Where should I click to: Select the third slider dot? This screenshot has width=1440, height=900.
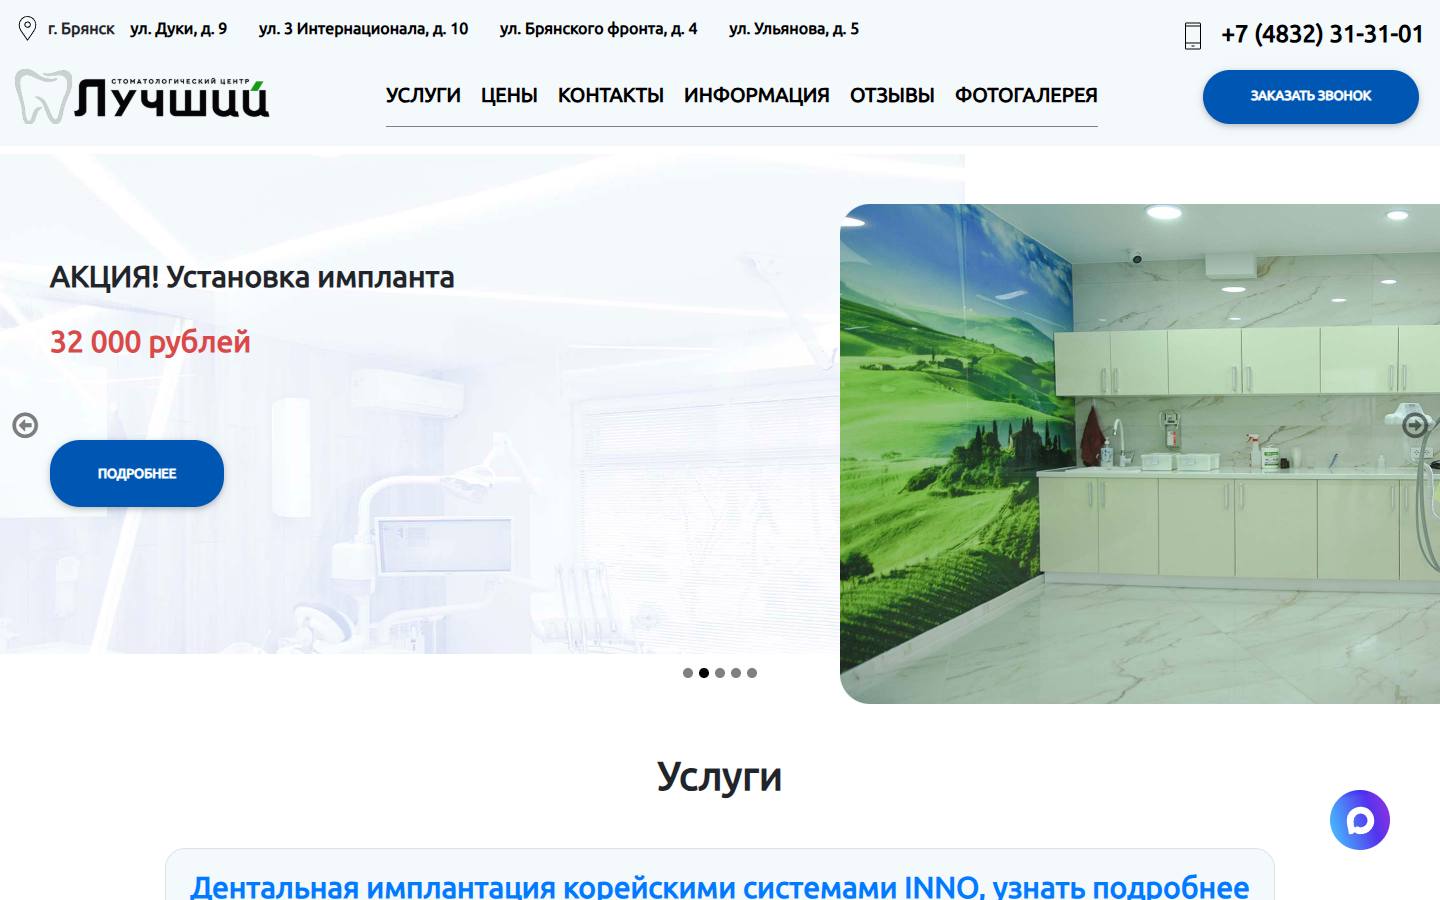click(x=720, y=673)
